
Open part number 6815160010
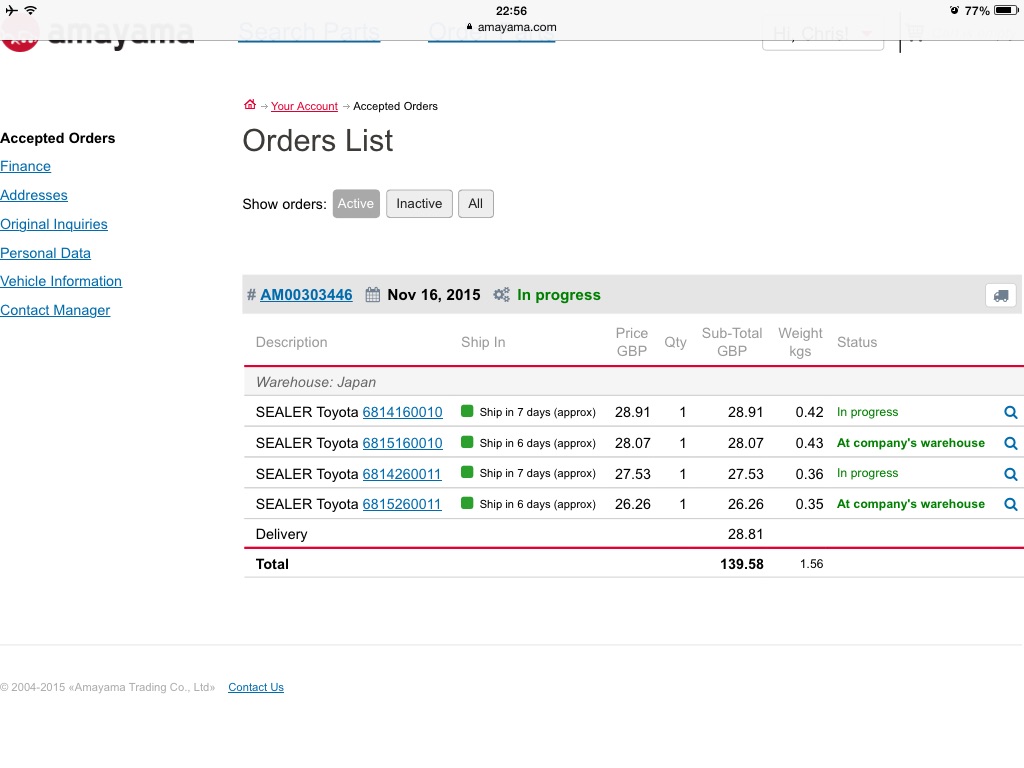(x=402, y=443)
